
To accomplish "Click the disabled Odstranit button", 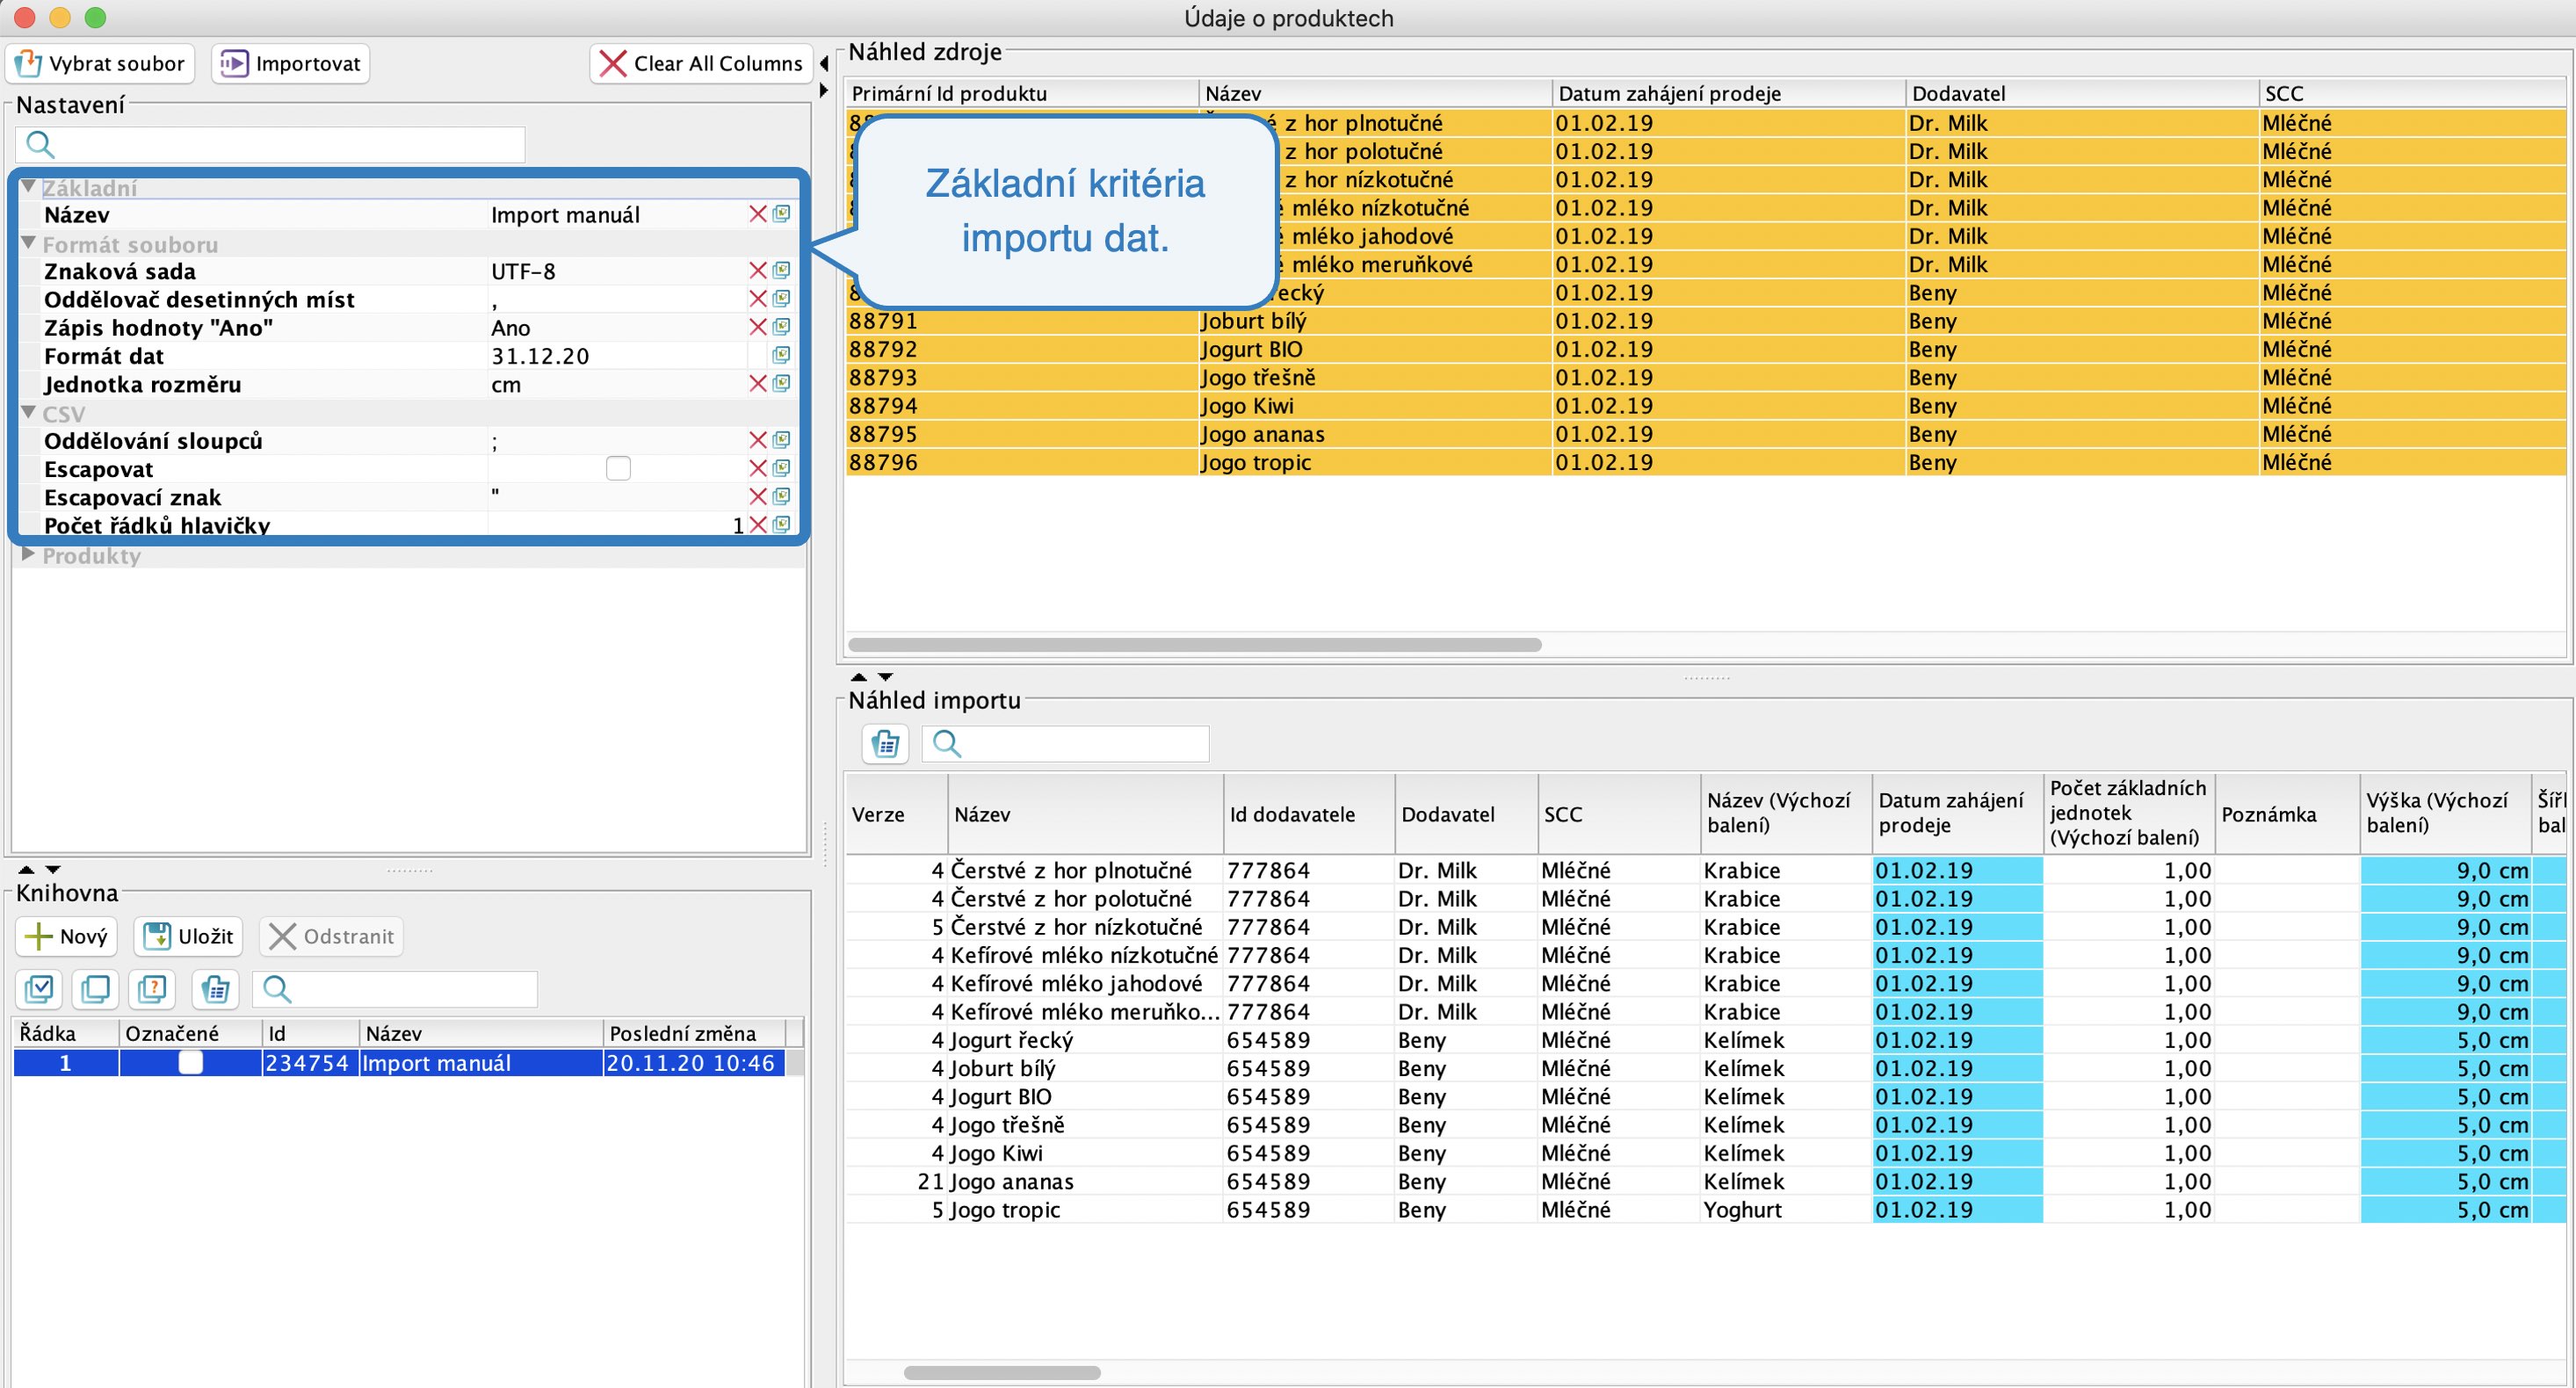I will click(332, 936).
